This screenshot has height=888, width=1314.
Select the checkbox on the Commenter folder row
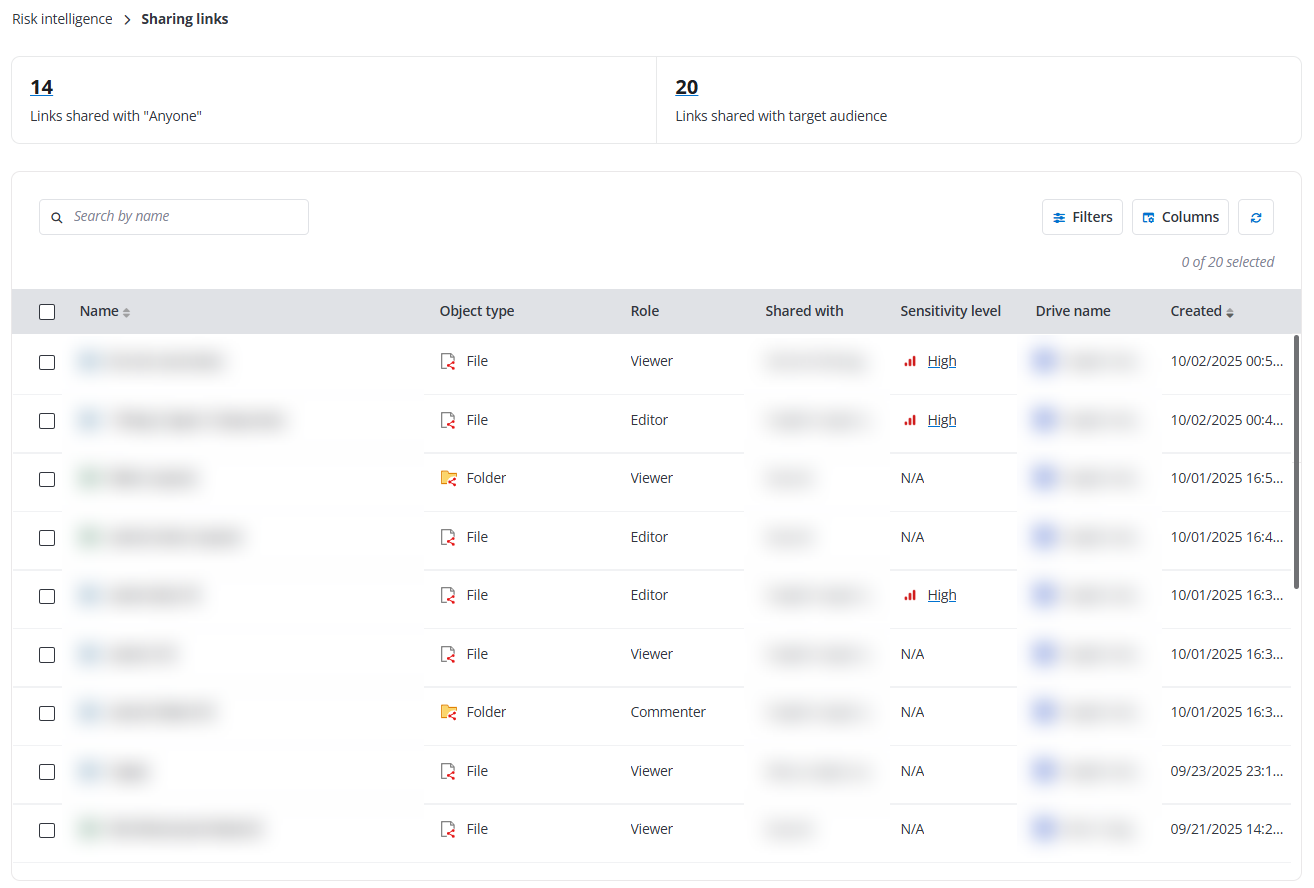tap(47, 713)
